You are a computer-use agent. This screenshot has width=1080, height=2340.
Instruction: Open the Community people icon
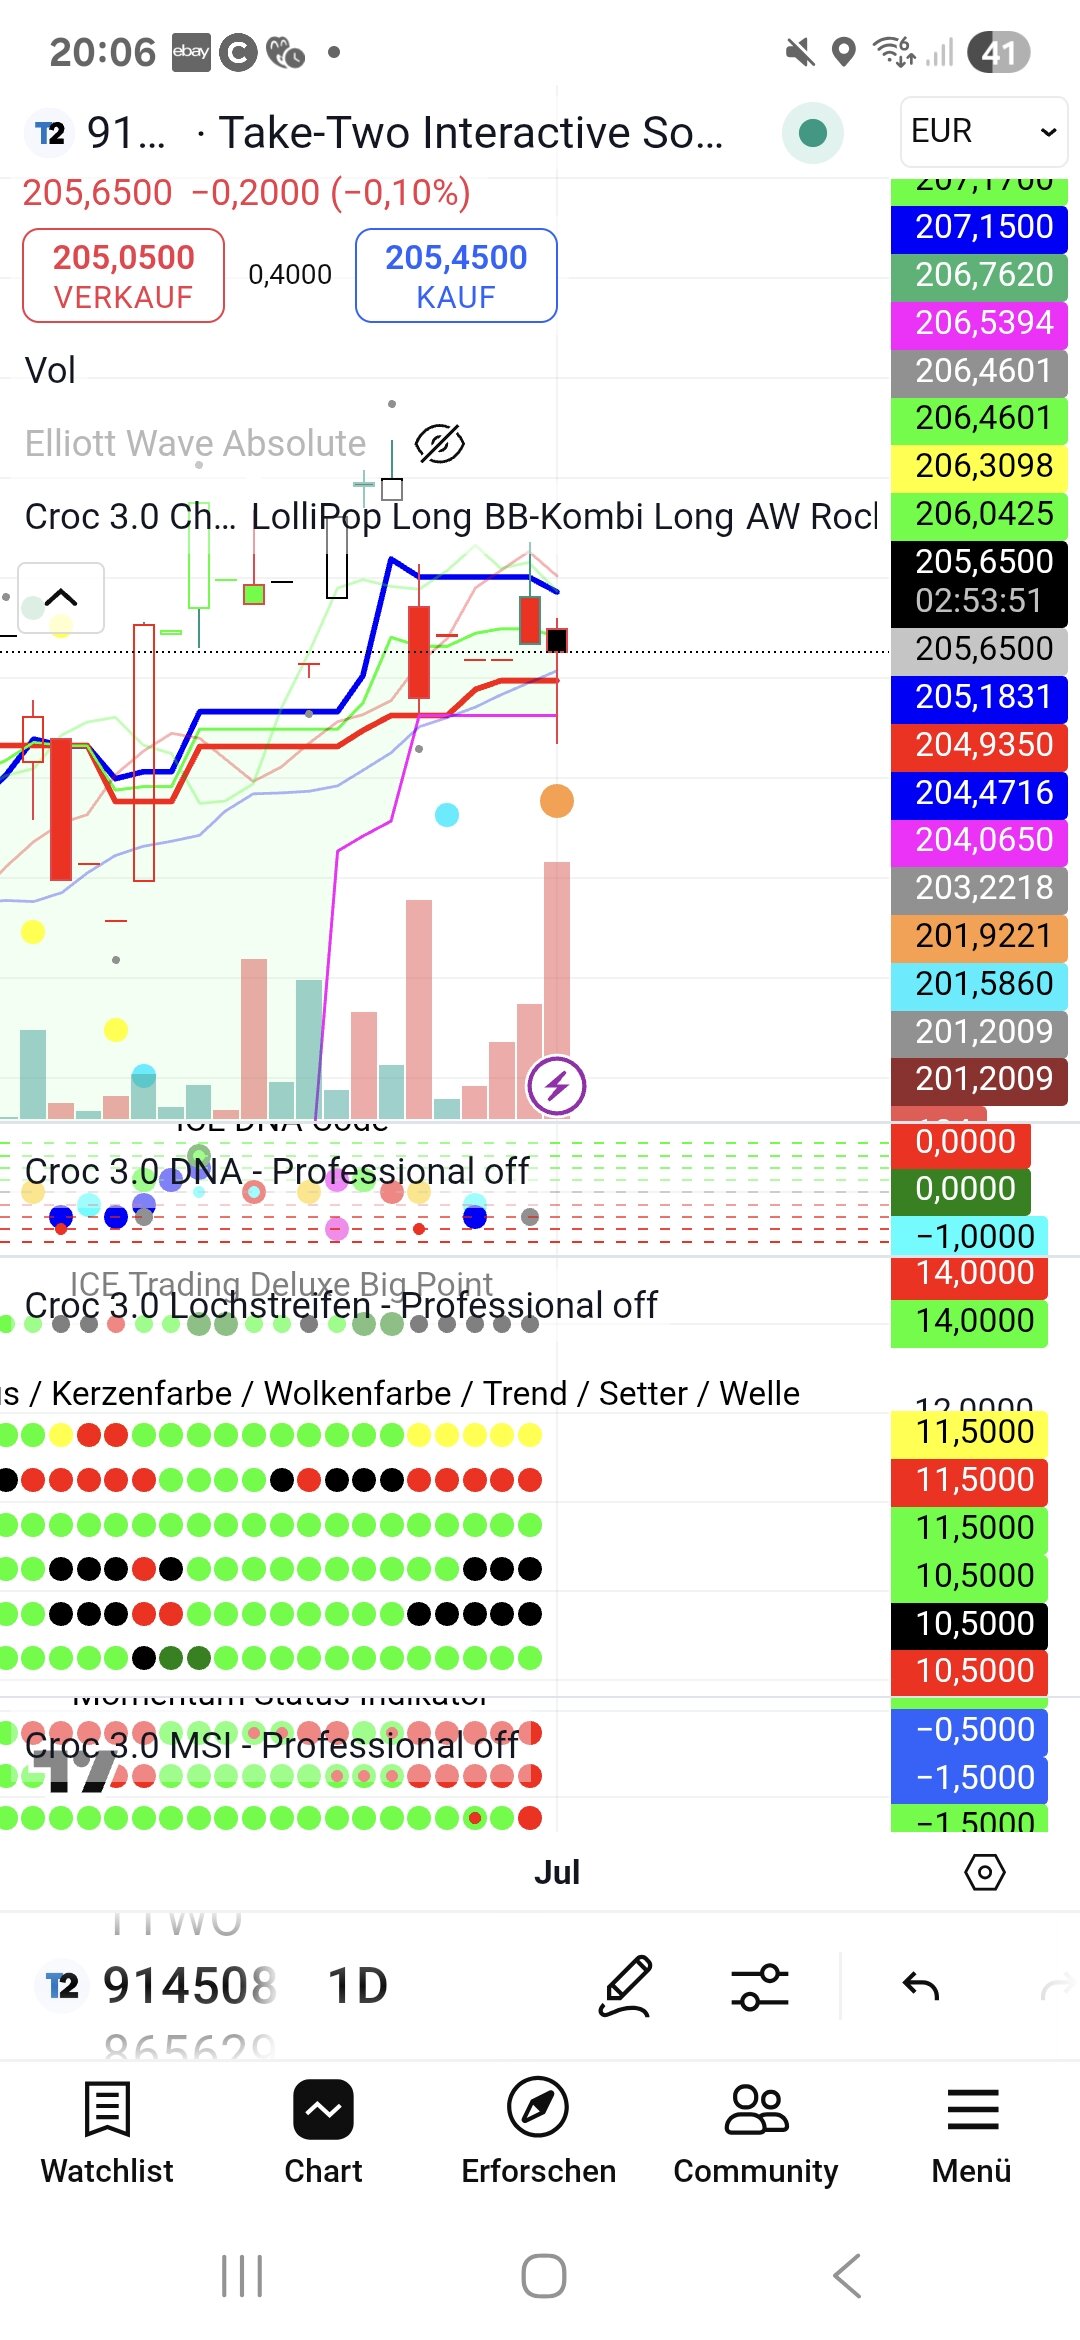(756, 2108)
